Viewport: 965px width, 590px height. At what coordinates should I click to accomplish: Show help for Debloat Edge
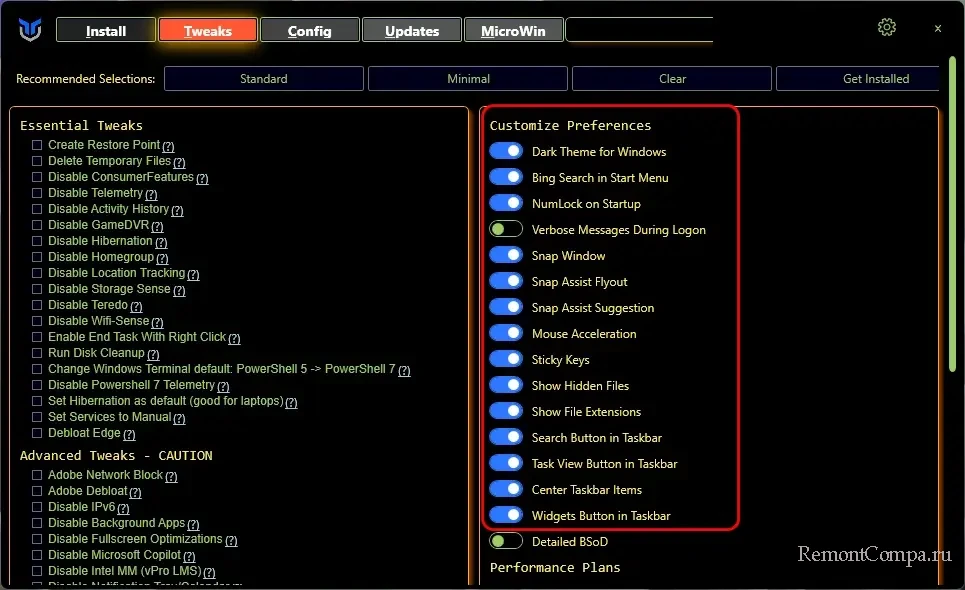(x=129, y=434)
